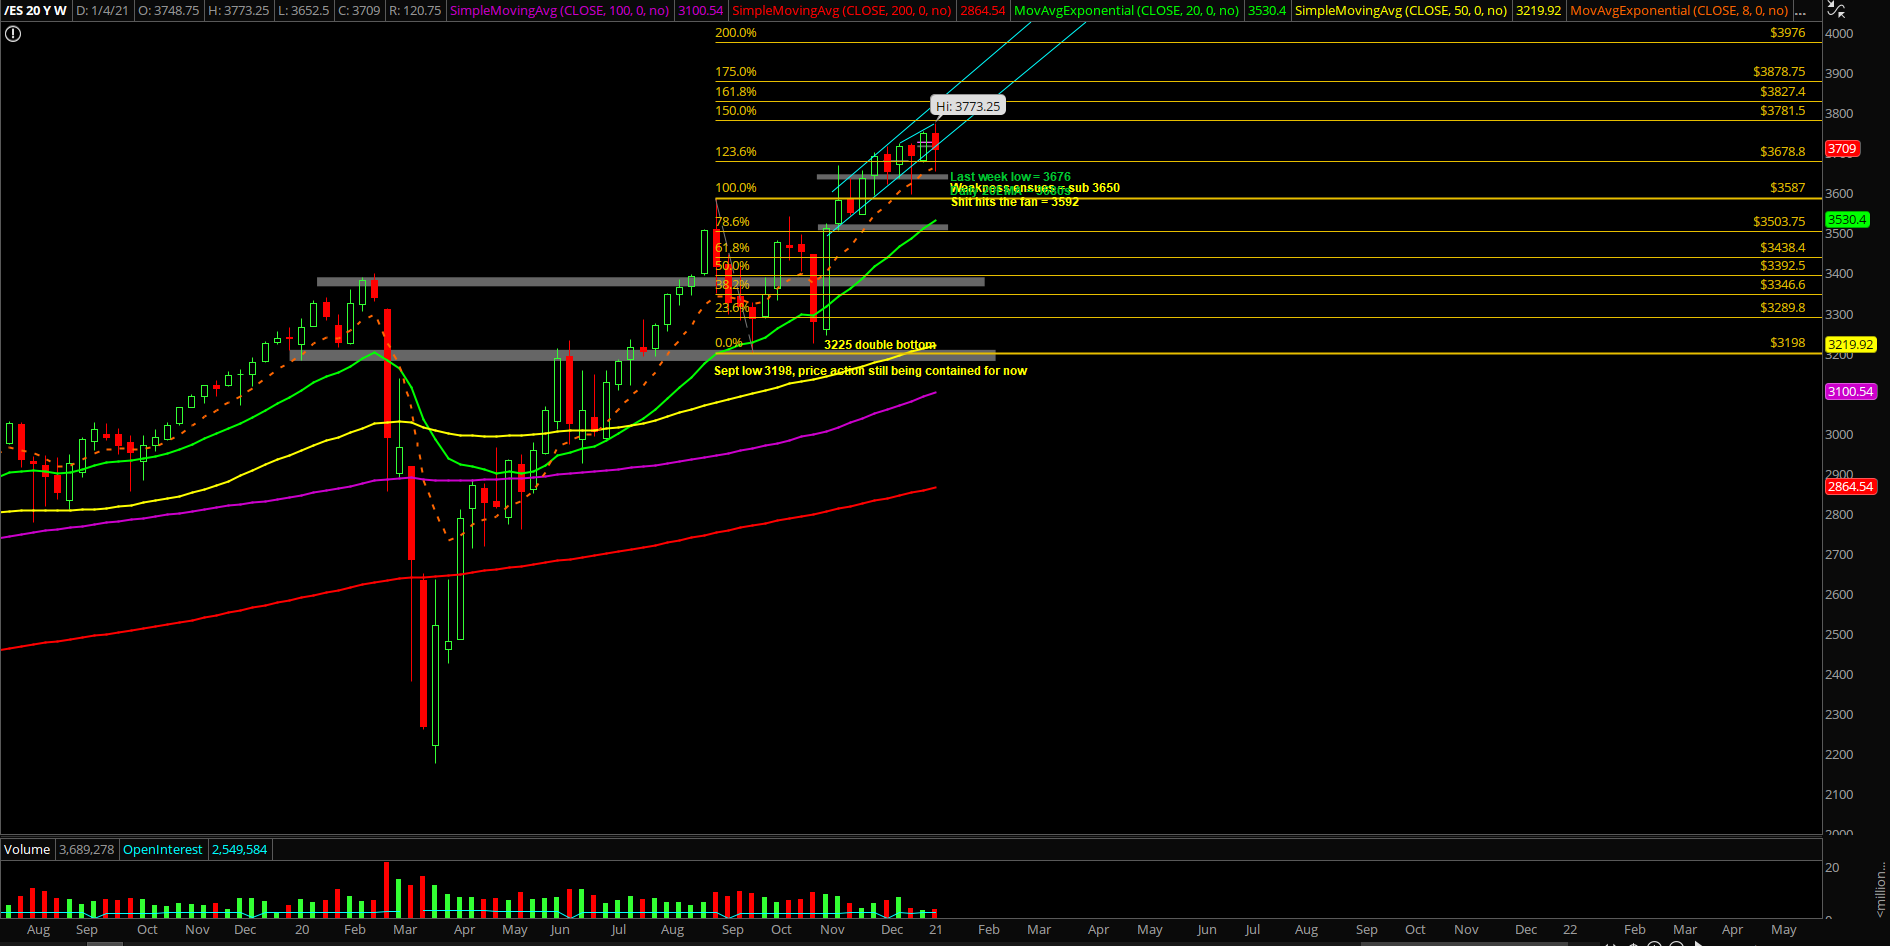Click the 3219.92 value in the header

(1538, 11)
